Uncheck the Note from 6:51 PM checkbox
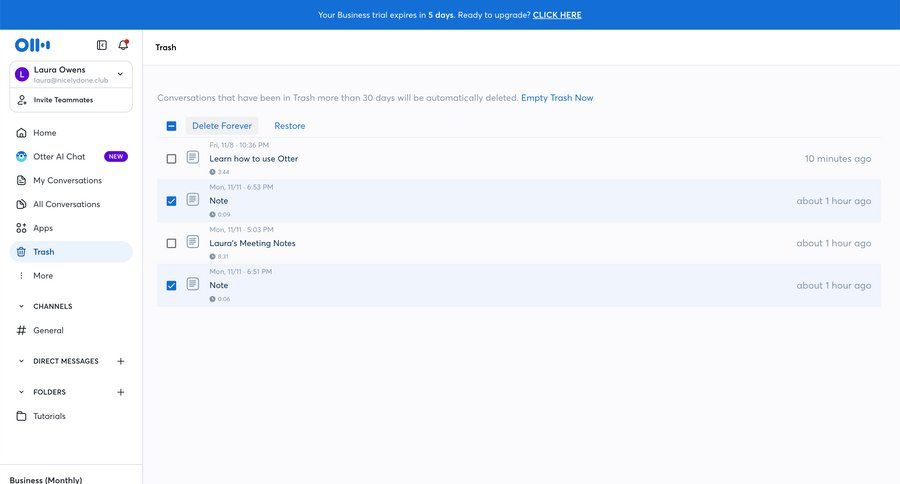900x484 pixels. (x=171, y=285)
